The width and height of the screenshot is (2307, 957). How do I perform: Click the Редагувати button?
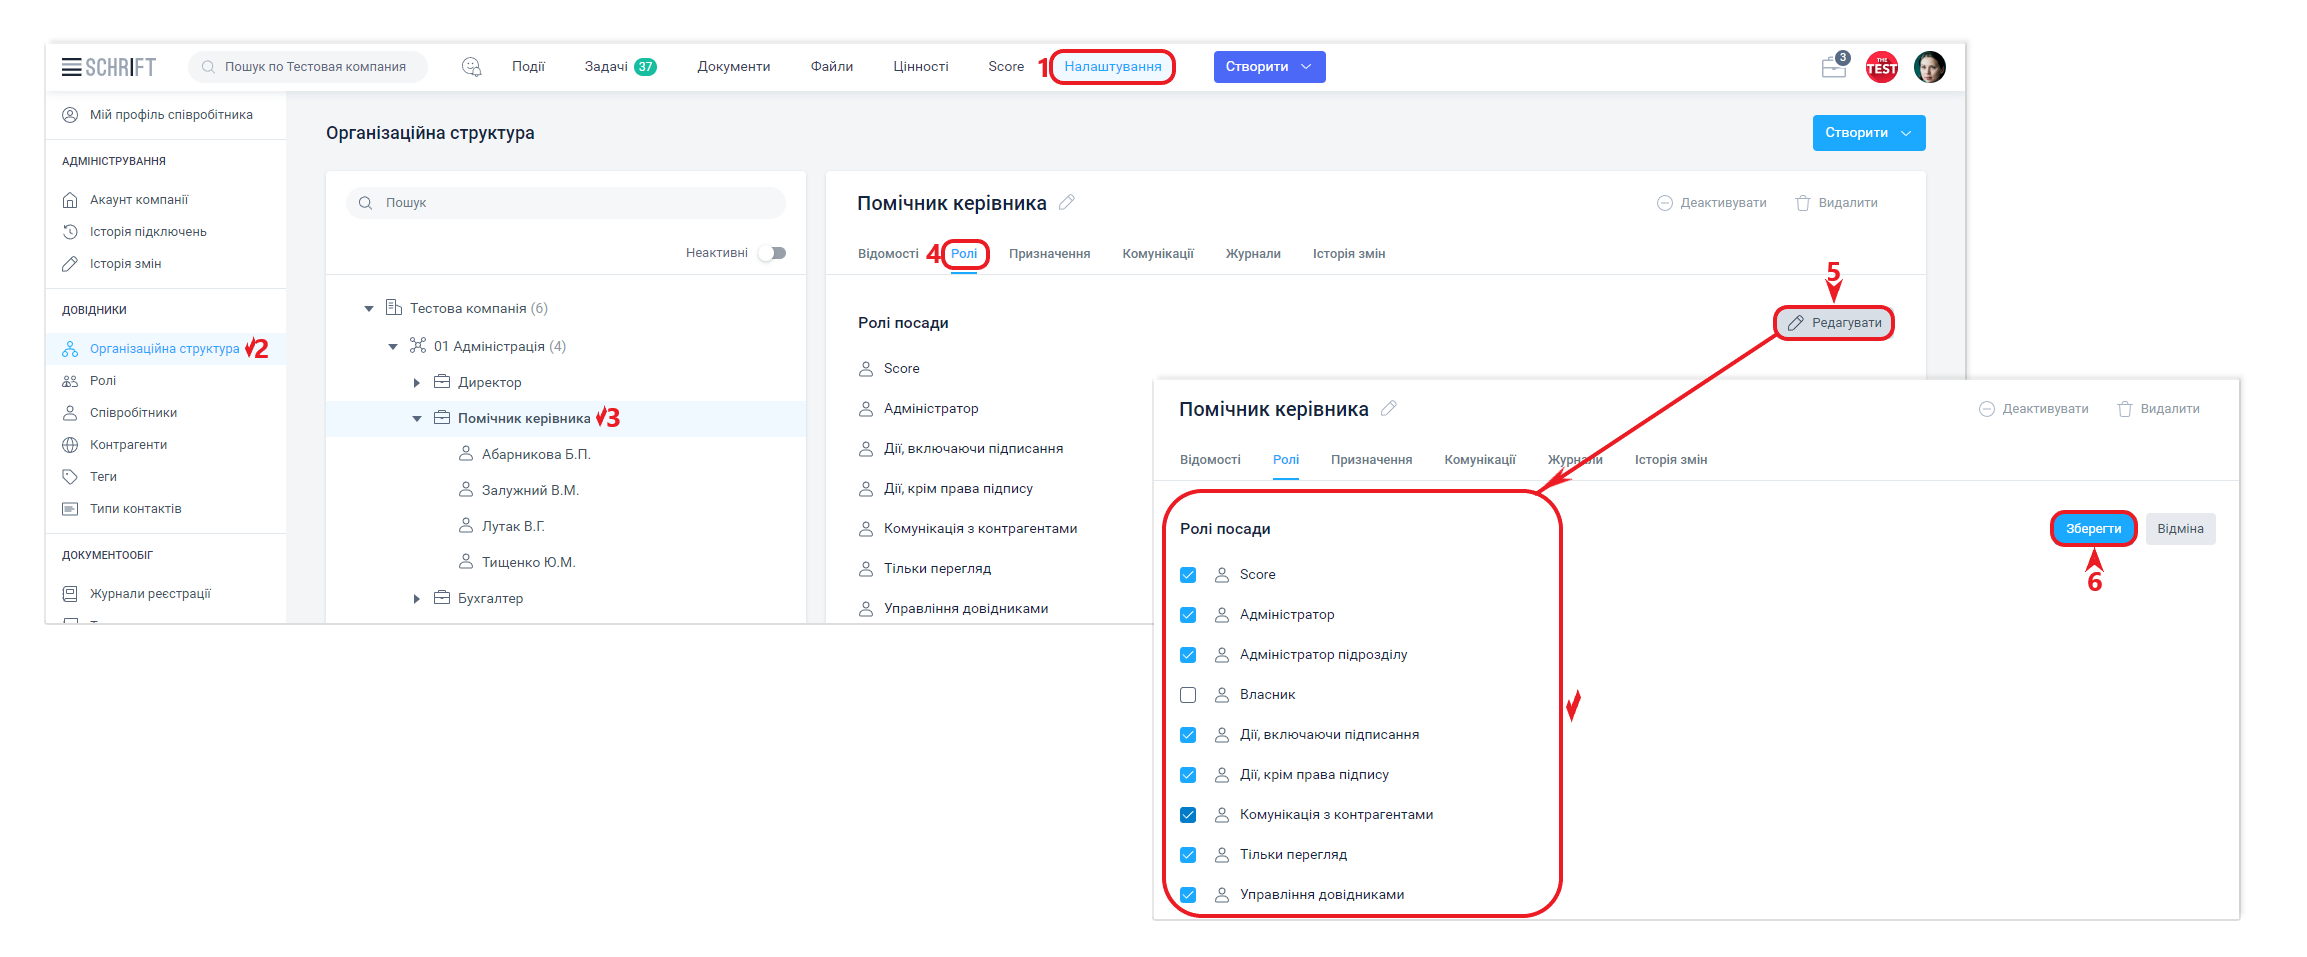(x=1834, y=323)
